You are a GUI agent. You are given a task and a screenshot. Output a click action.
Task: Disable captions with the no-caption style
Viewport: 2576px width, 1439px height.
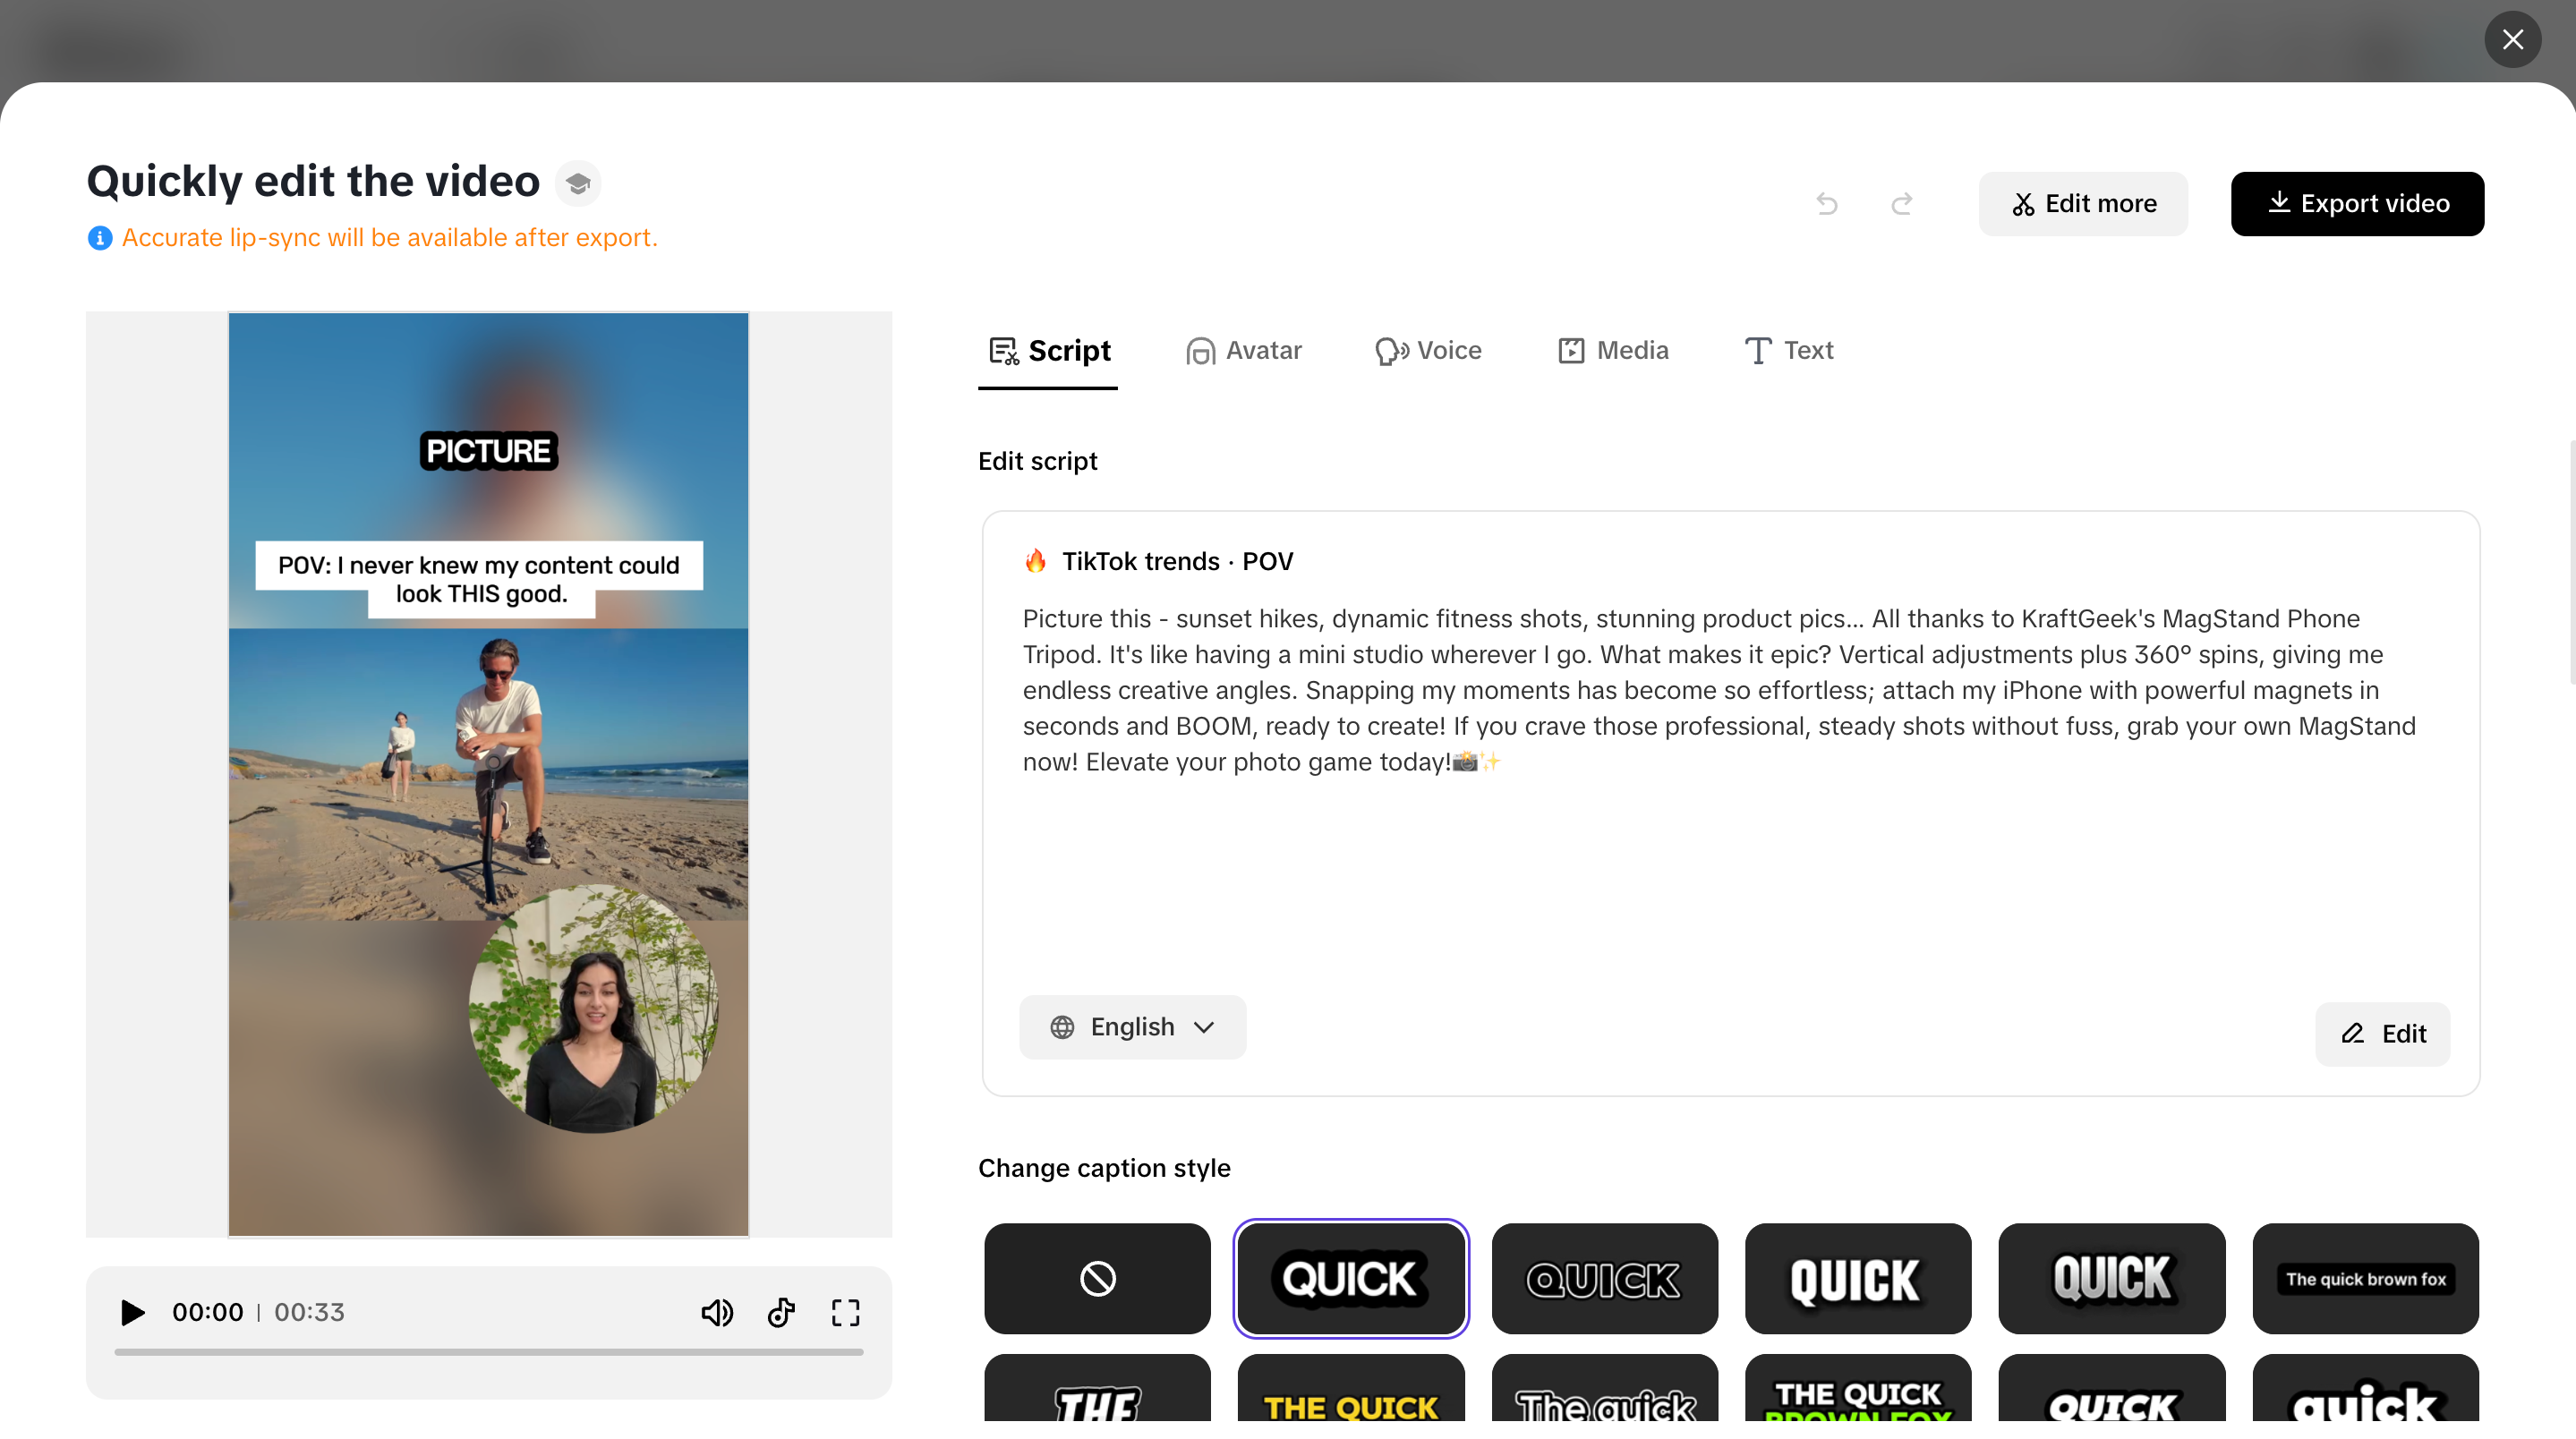[x=1096, y=1278]
